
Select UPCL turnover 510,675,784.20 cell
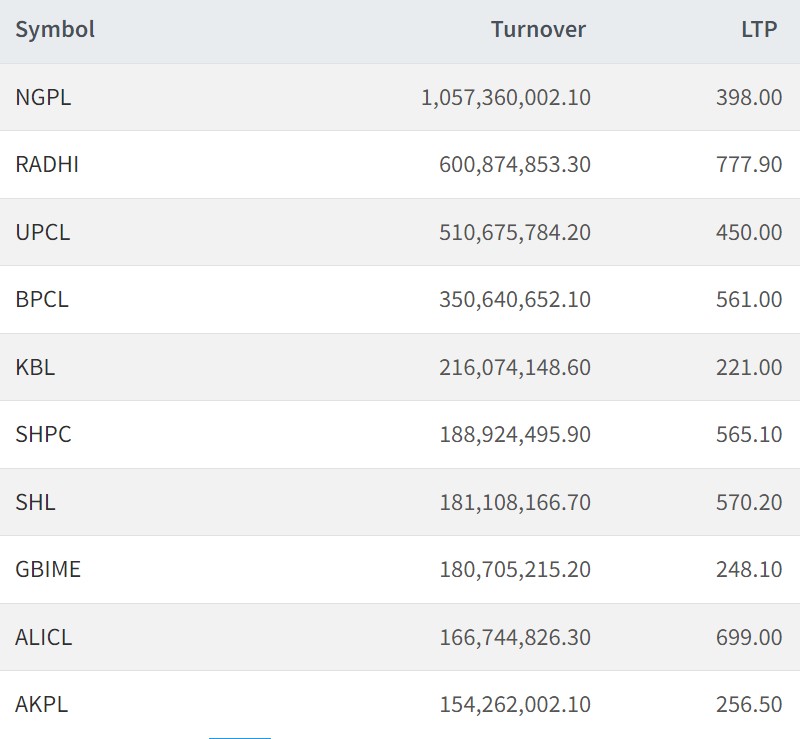(x=515, y=232)
